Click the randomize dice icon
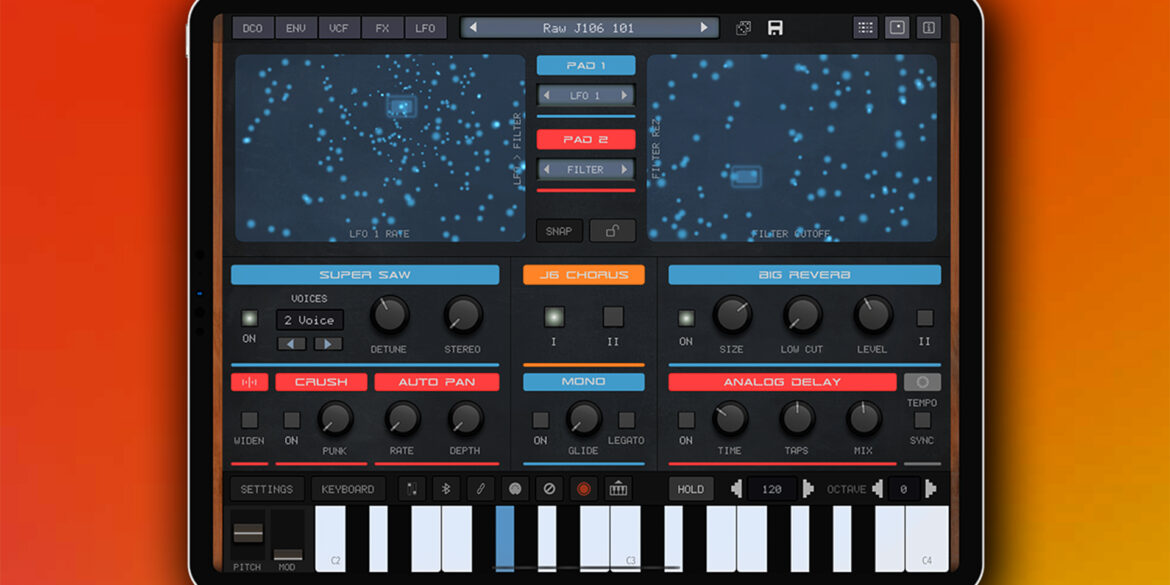1170x585 pixels. point(743,27)
